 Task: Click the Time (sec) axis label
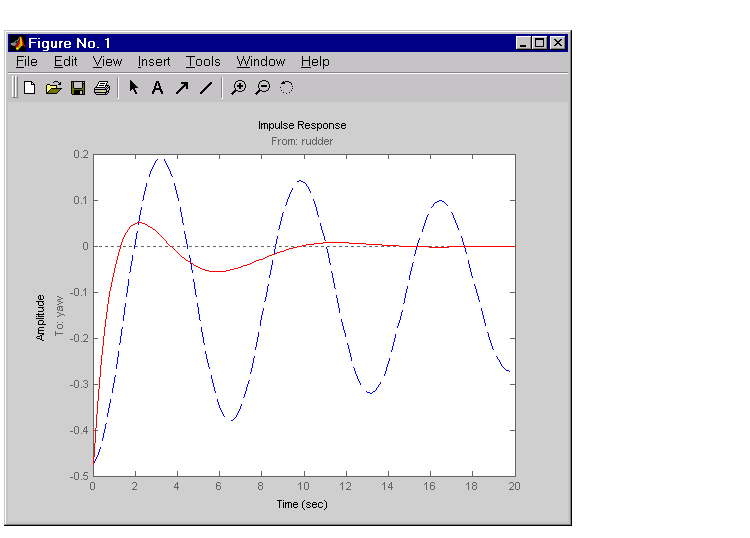tap(302, 503)
